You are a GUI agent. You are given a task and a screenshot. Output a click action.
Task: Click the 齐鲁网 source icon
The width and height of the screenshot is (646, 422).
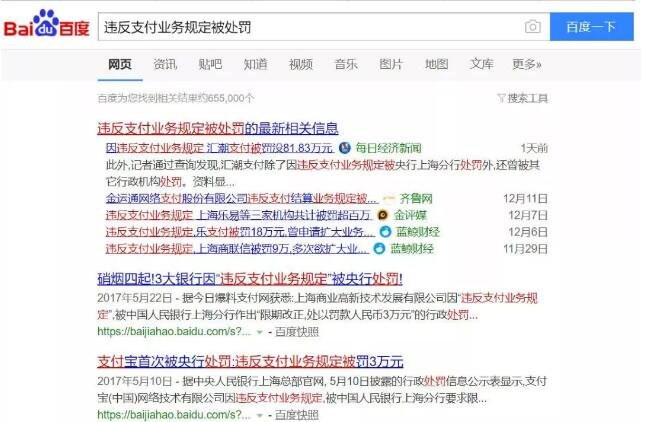[x=389, y=199]
